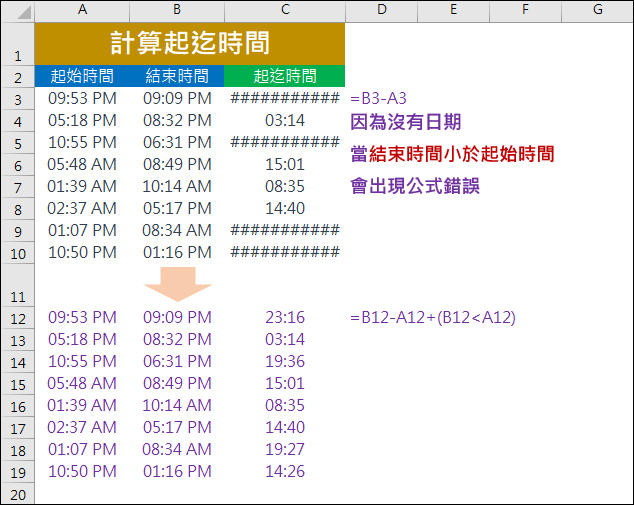The image size is (634, 505).
Task: Click the 結束時間 header cell
Action: coord(177,76)
